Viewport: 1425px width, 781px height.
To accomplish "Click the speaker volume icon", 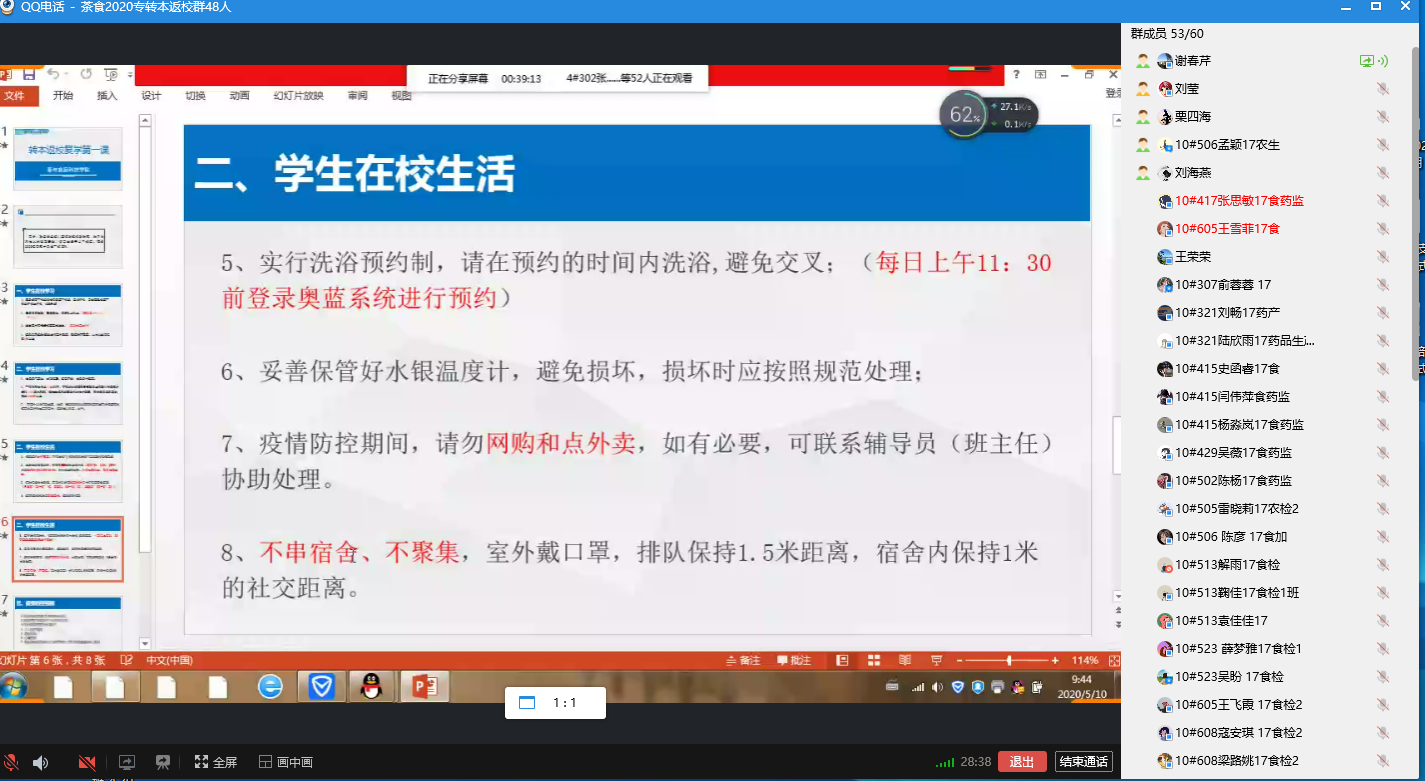I will point(40,762).
